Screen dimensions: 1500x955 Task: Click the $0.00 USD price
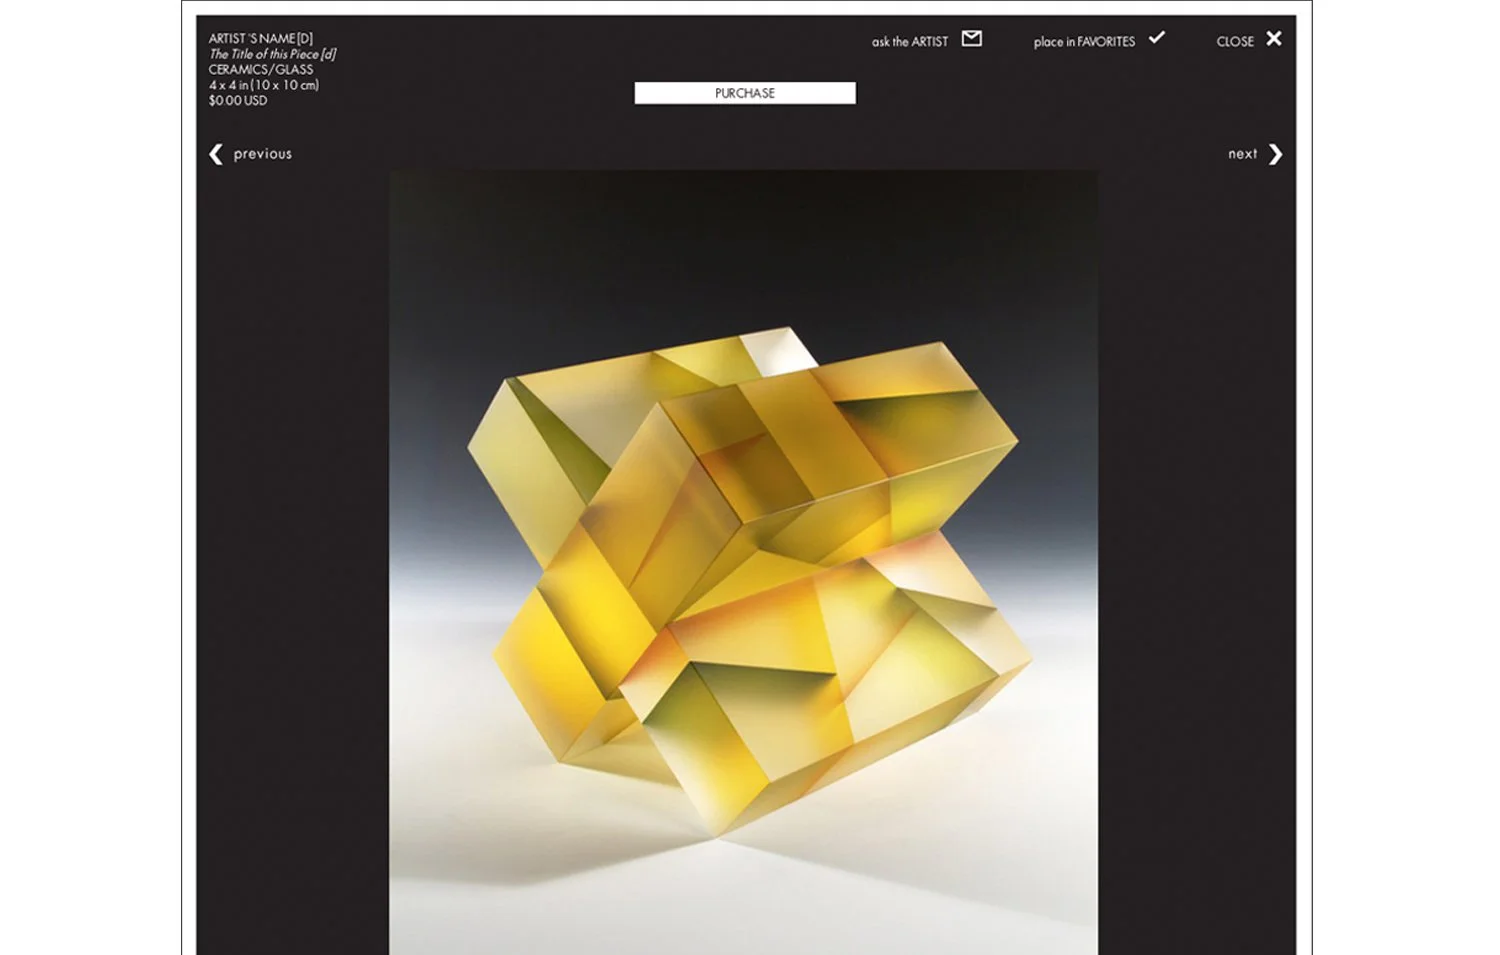tap(238, 100)
